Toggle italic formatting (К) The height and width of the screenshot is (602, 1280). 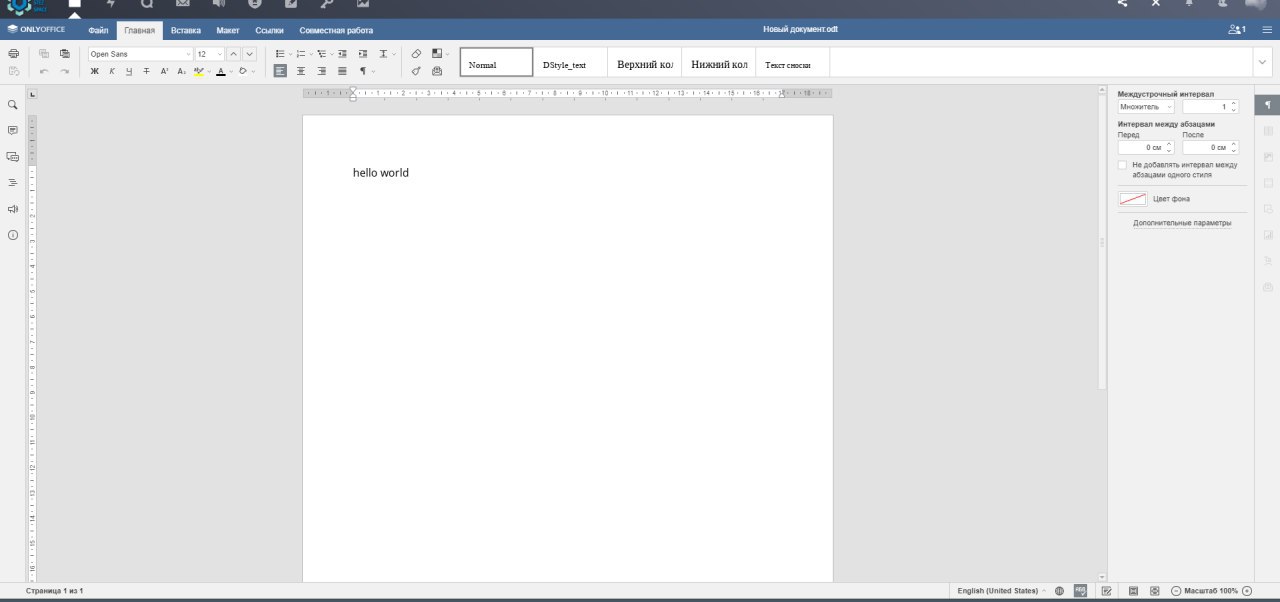[x=112, y=71]
